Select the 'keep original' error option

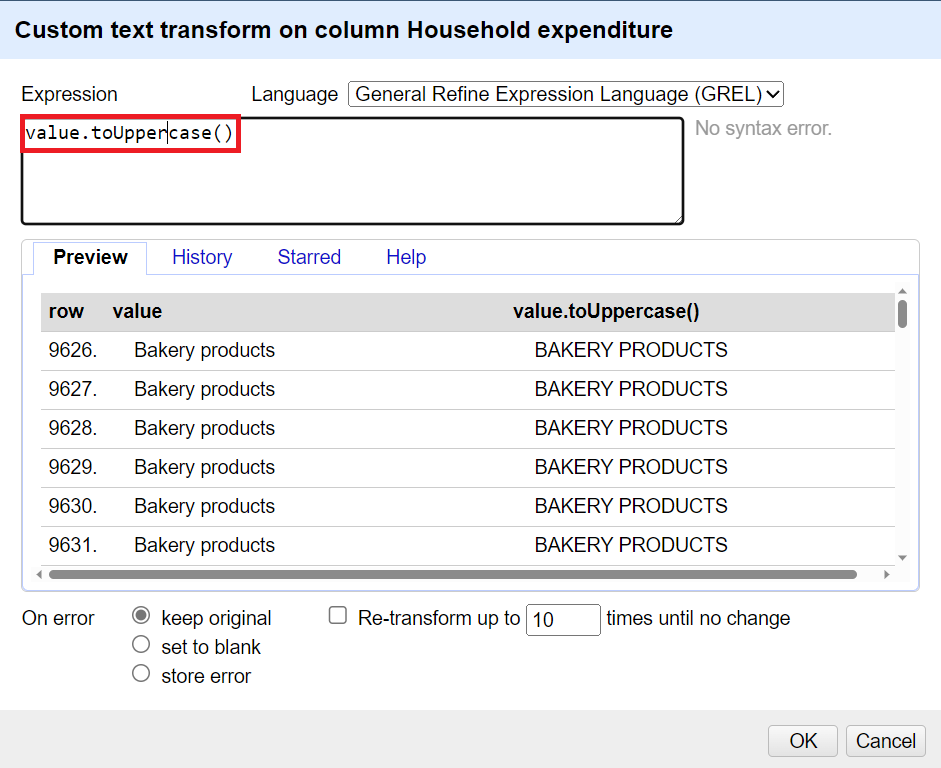[141, 617]
